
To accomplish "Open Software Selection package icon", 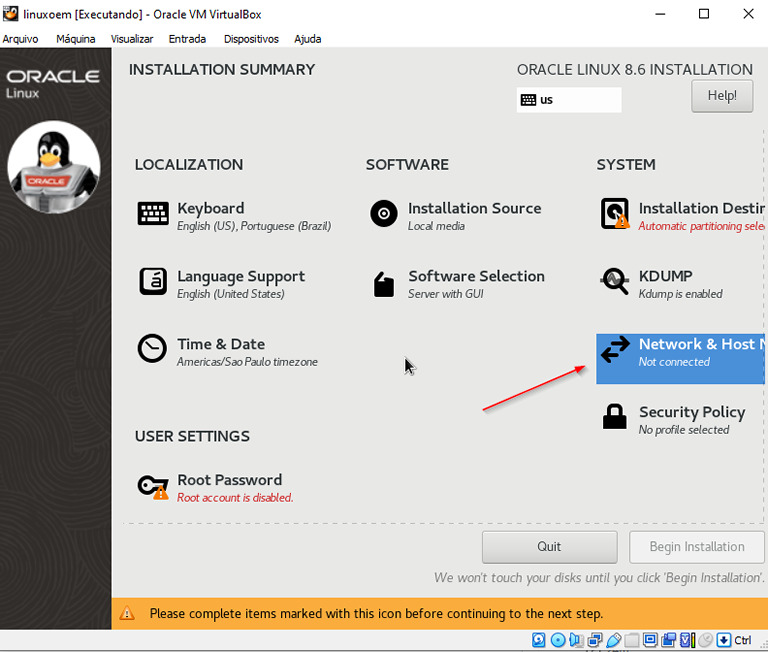I will (x=384, y=284).
